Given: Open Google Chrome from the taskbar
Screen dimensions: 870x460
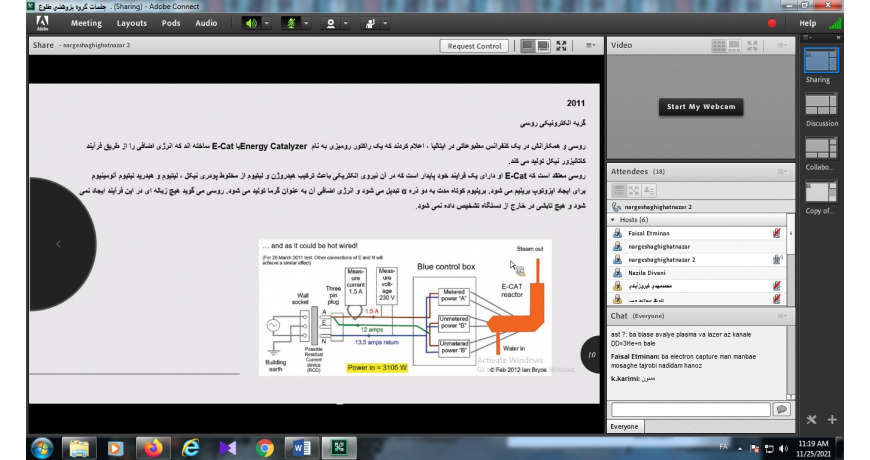Looking at the screenshot, I should click(265, 448).
